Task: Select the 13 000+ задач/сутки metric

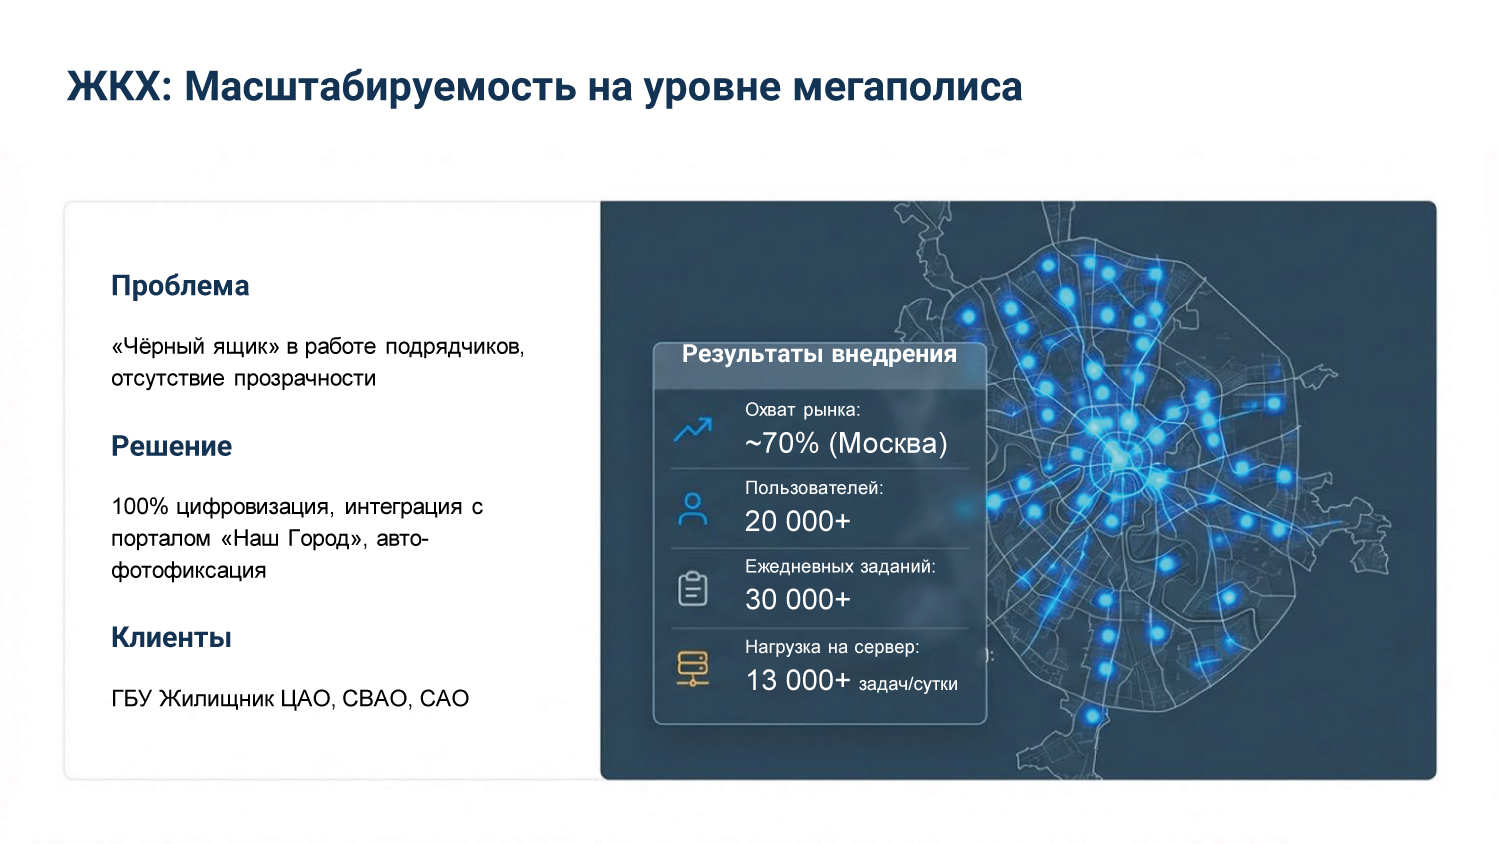Action: 852,679
